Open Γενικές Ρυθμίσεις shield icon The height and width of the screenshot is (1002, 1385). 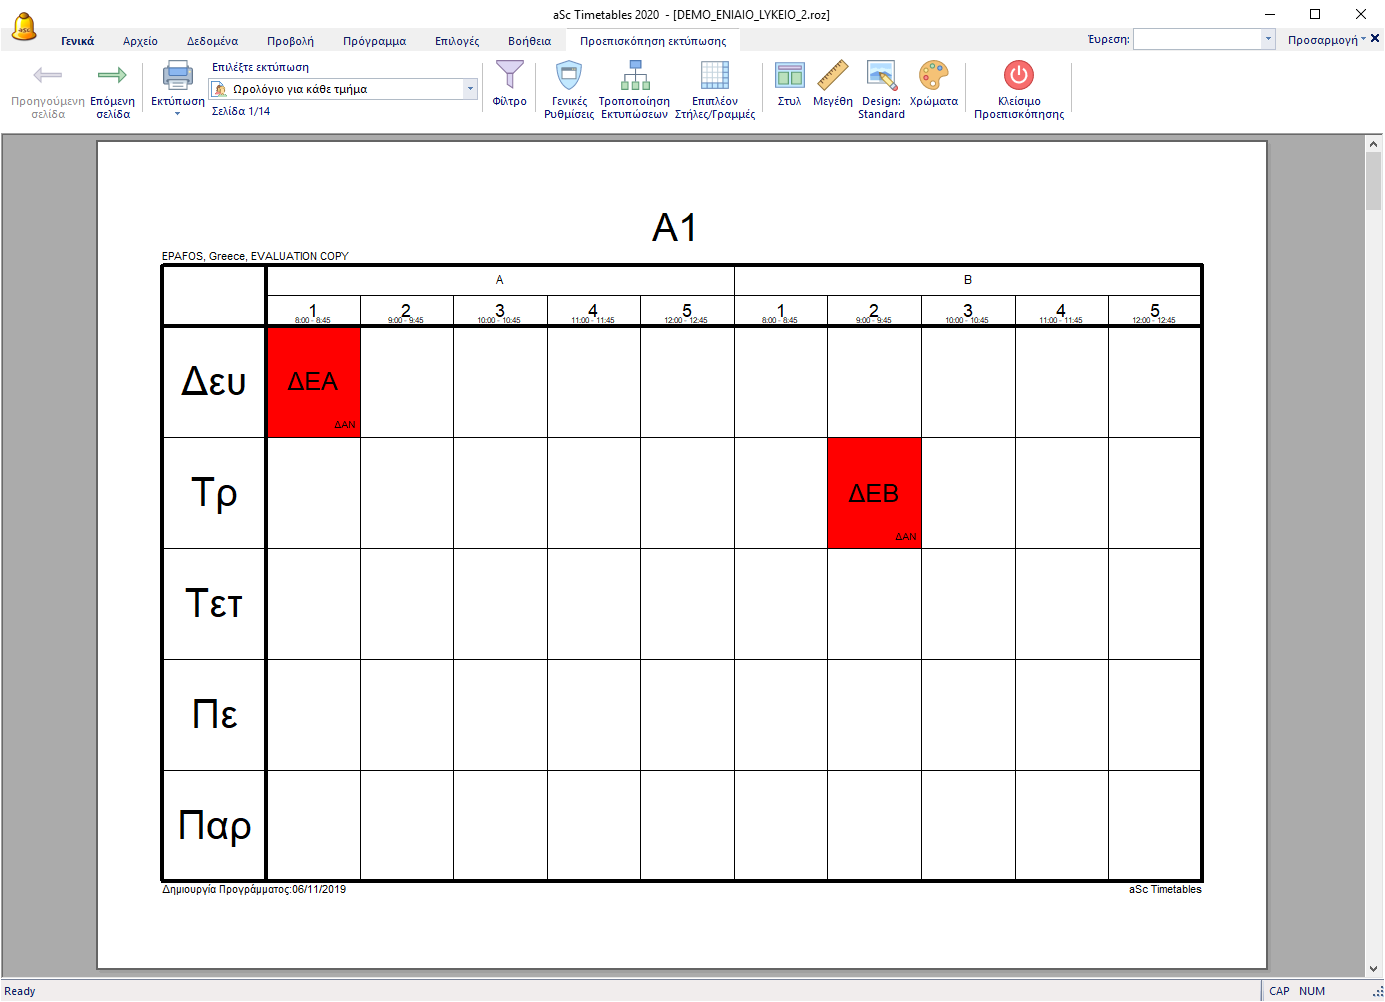point(569,76)
